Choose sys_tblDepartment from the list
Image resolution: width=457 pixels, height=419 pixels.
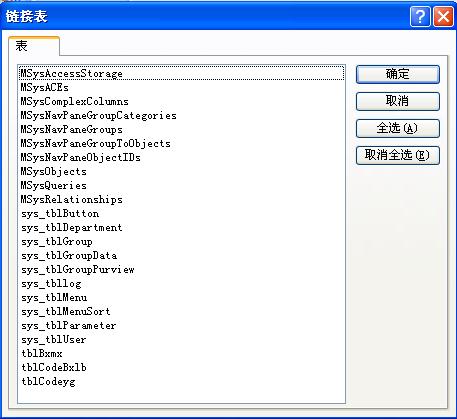182,227
